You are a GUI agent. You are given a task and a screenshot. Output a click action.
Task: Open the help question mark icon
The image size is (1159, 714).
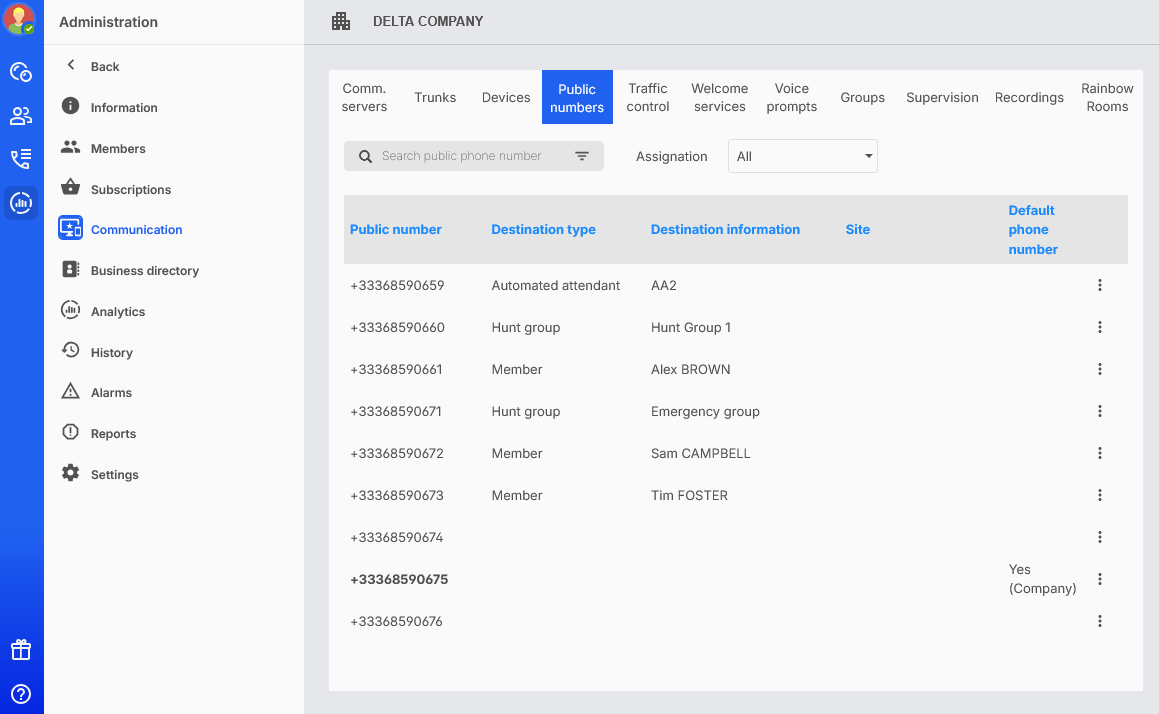point(21,694)
